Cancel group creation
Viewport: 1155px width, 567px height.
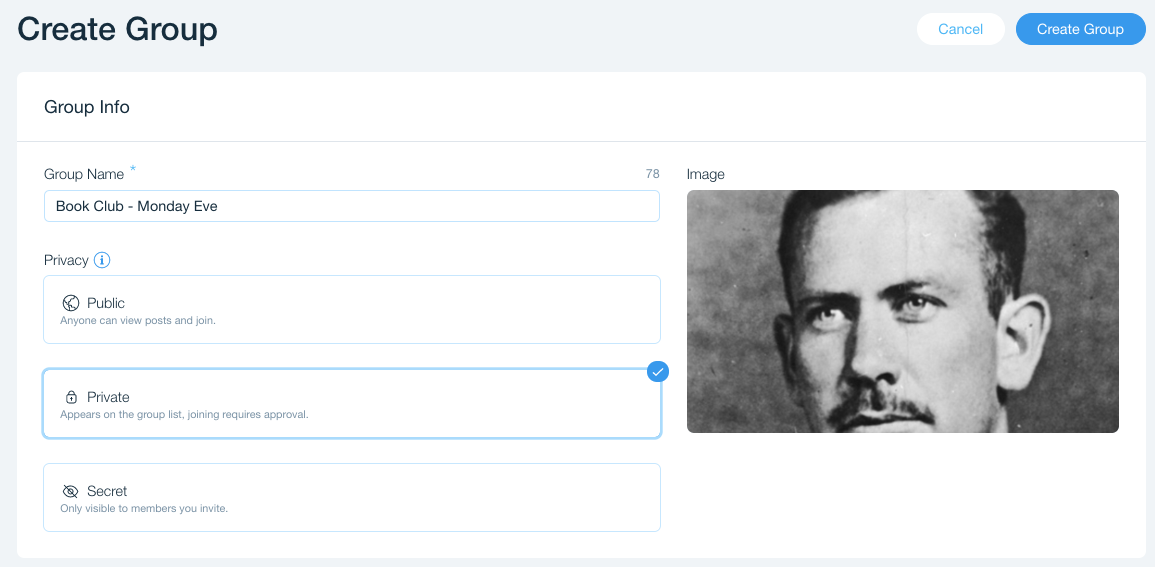[x=960, y=29]
